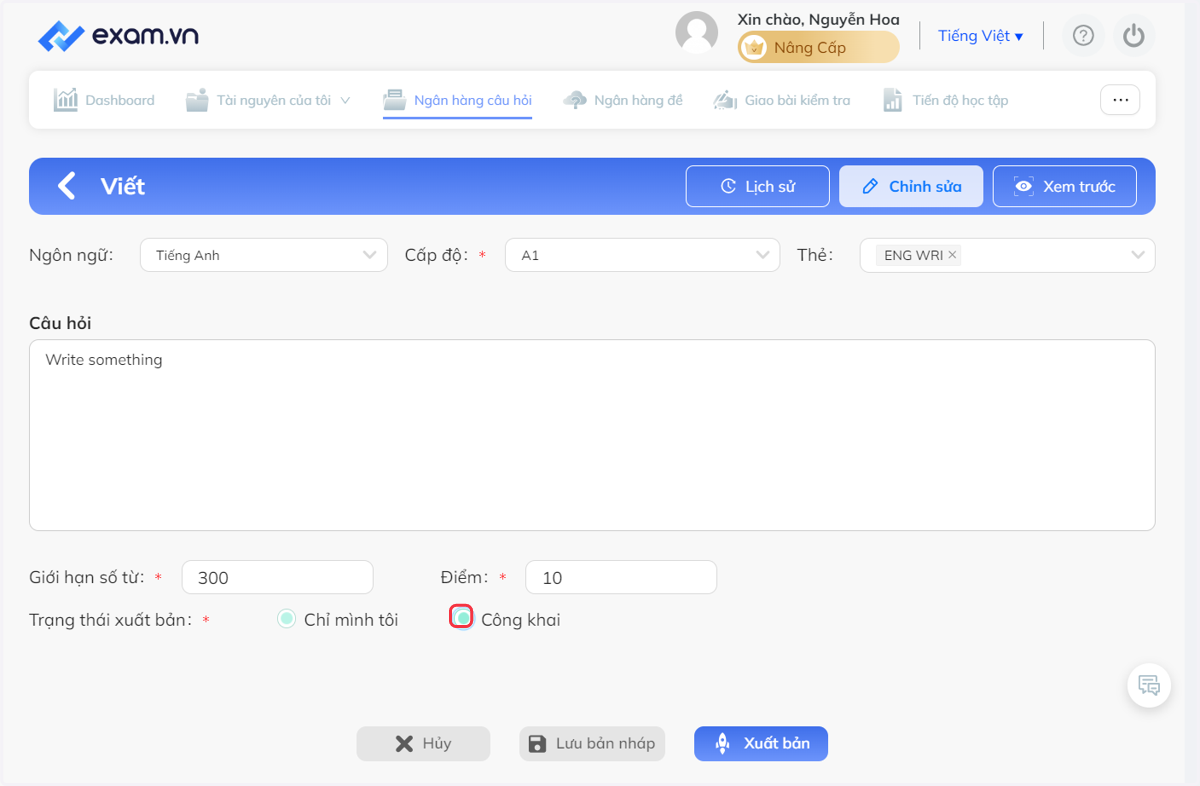Click the Xuất bản publish button
1200x786 pixels.
point(761,743)
